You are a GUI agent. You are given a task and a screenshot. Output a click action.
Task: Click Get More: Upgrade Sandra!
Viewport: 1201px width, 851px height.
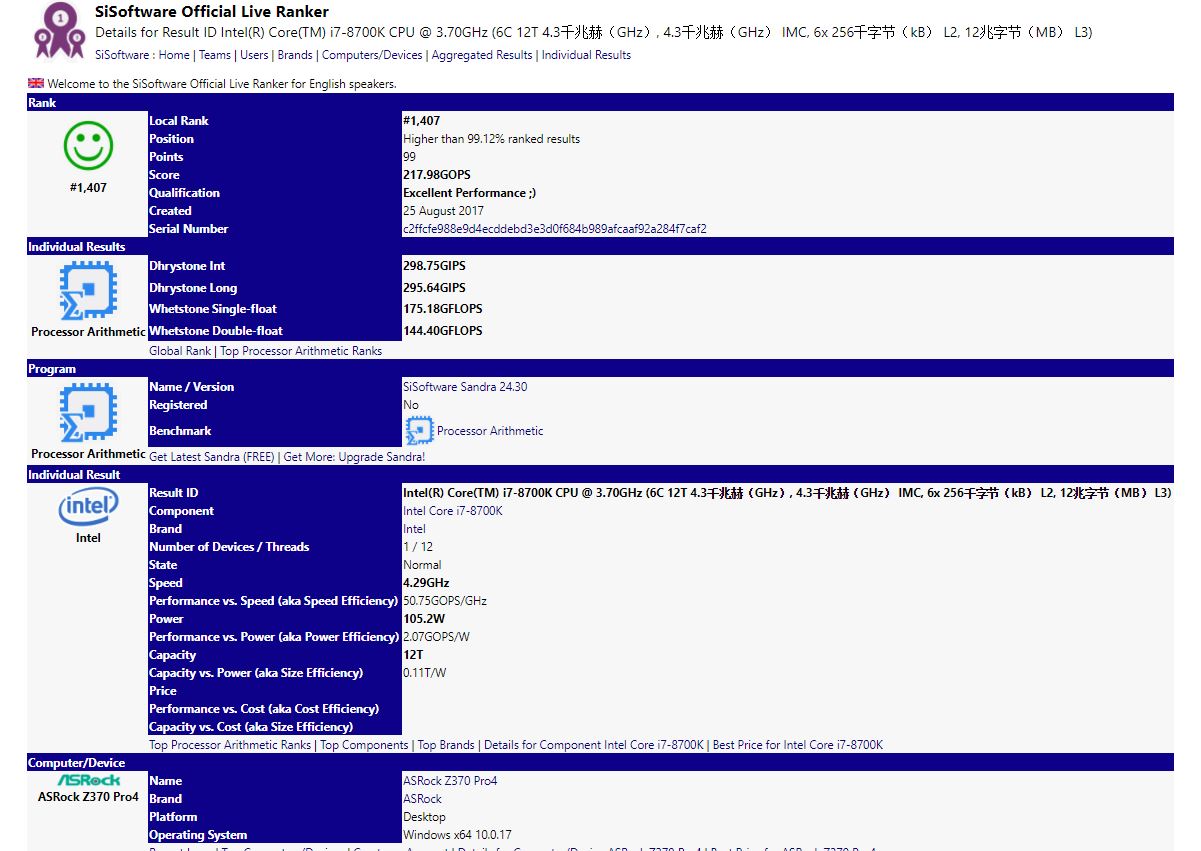354,457
